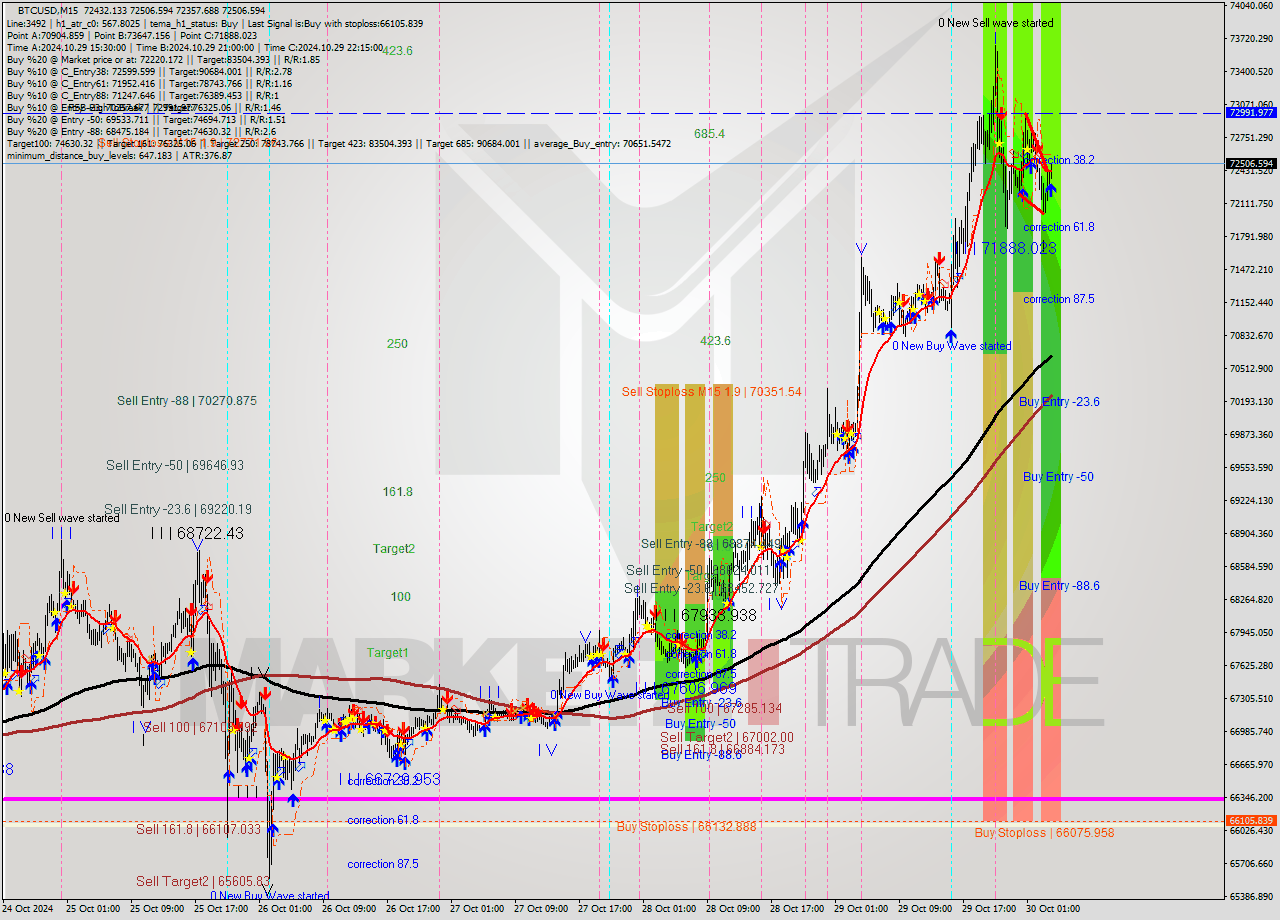The width and height of the screenshot is (1280, 920).
Task: Select the 'Buy Entry -88.6' label on red zone
Action: point(1059,586)
